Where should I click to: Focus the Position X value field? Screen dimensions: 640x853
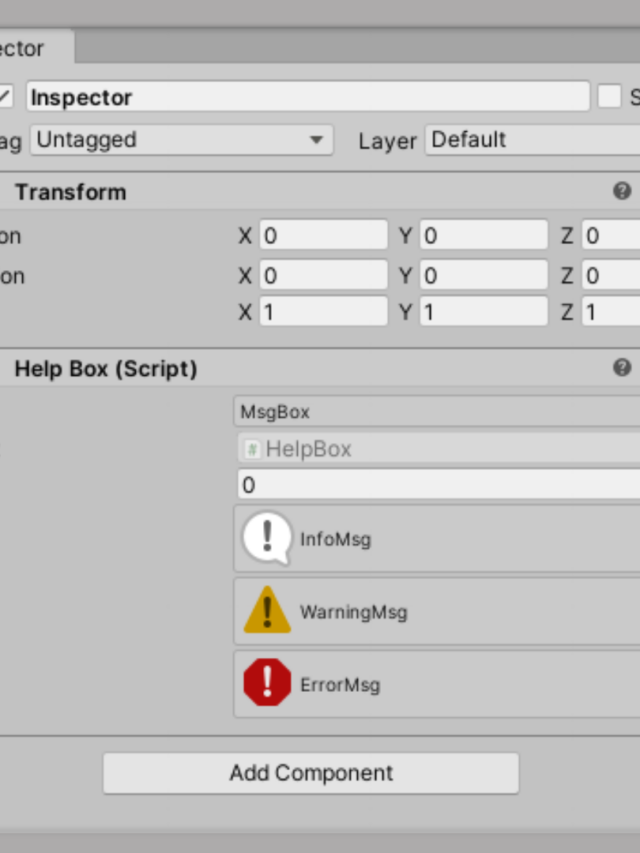(323, 235)
